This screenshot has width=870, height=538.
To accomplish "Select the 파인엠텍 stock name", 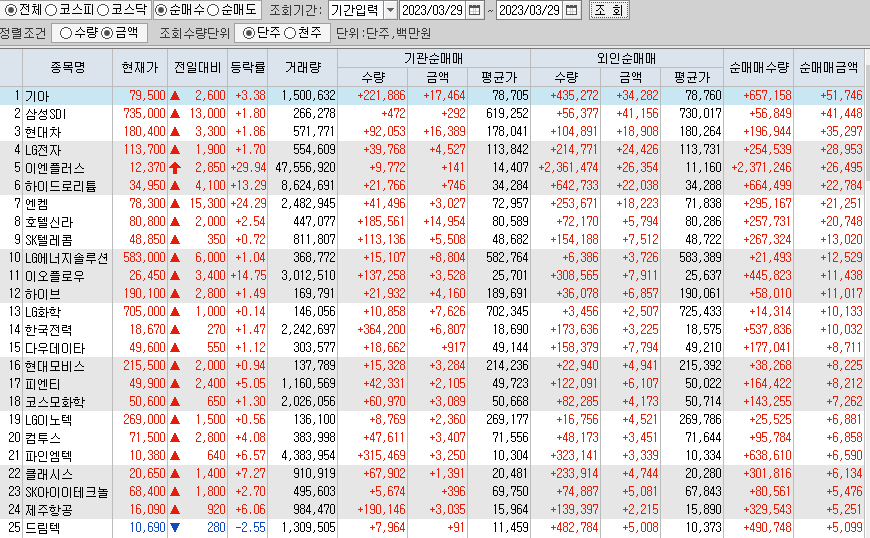I will pyautogui.click(x=48, y=456).
